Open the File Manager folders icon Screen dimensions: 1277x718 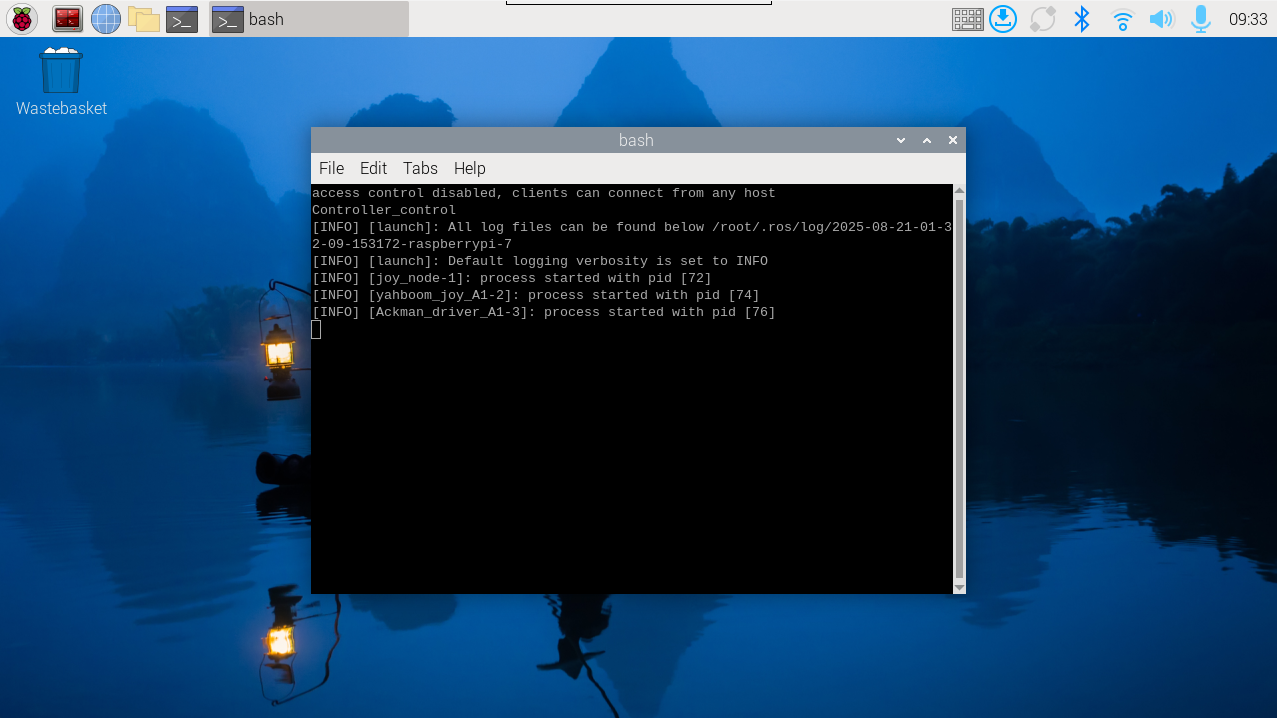(144, 19)
